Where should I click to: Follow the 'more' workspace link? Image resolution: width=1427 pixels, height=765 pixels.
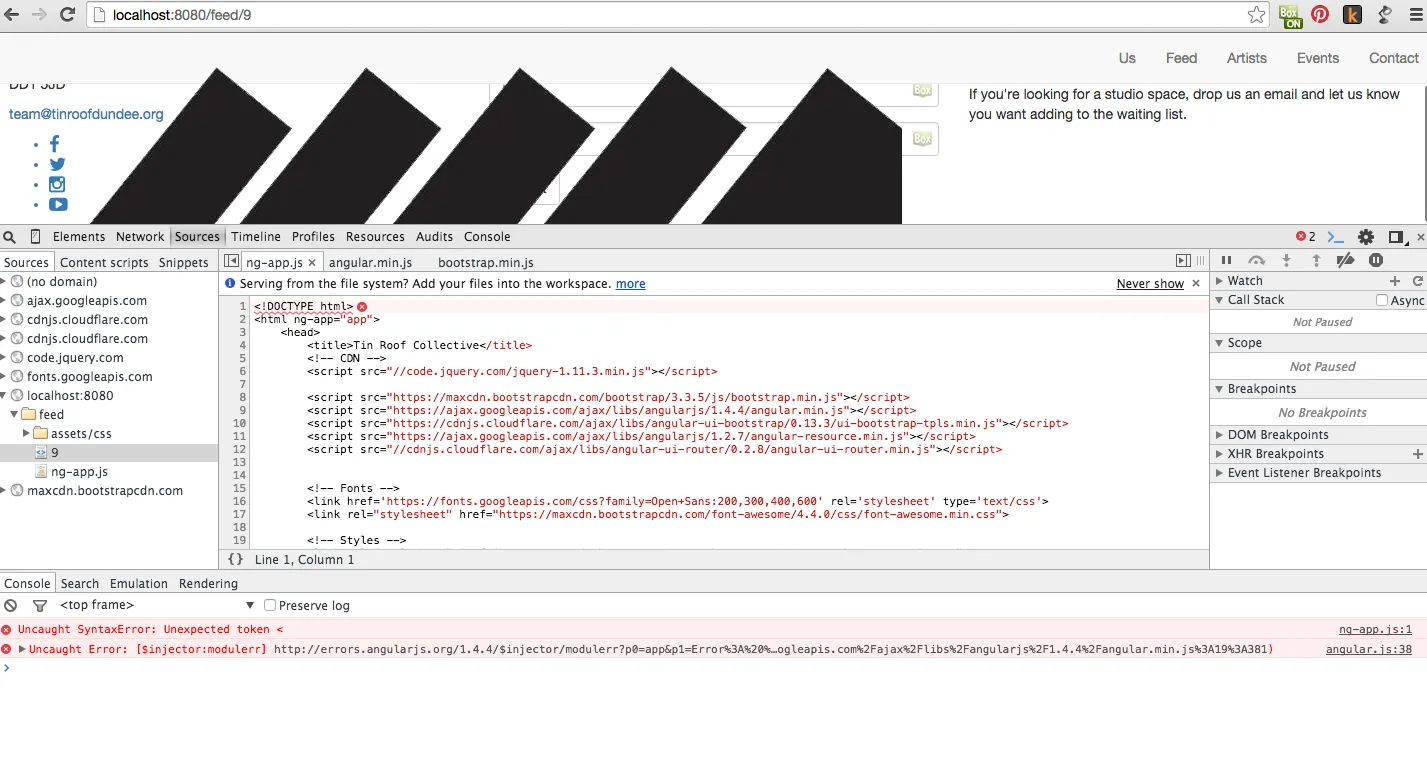click(x=630, y=284)
